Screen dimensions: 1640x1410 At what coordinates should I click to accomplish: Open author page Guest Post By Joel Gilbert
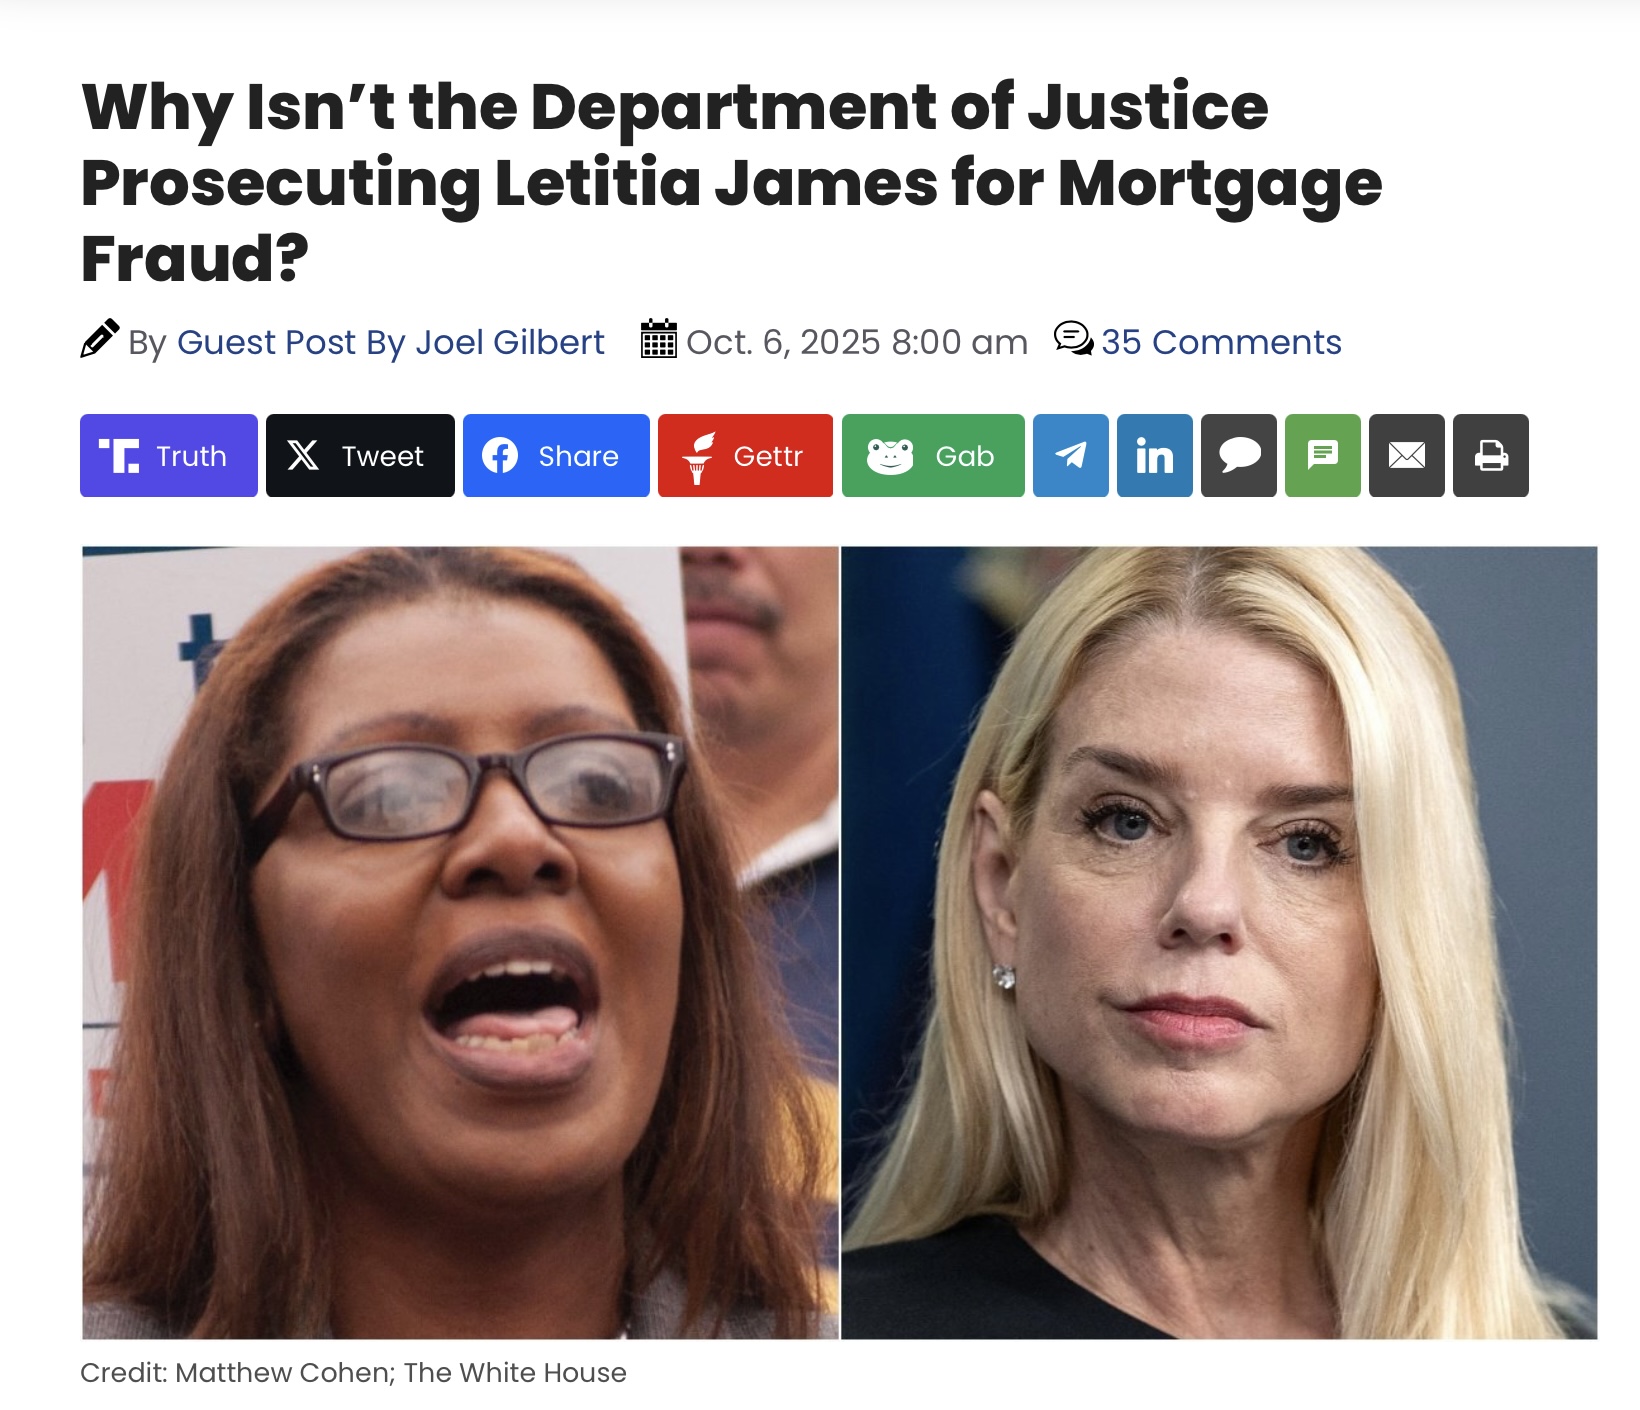(x=391, y=342)
